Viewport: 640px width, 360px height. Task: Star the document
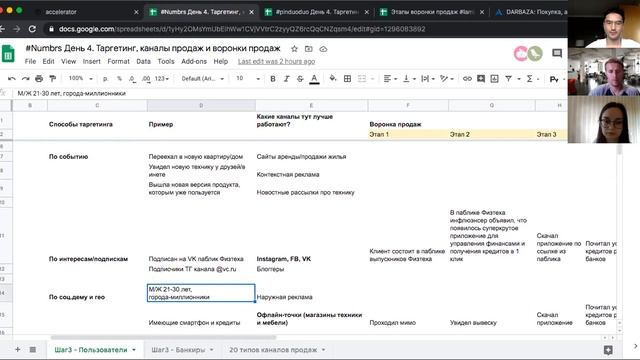(294, 49)
